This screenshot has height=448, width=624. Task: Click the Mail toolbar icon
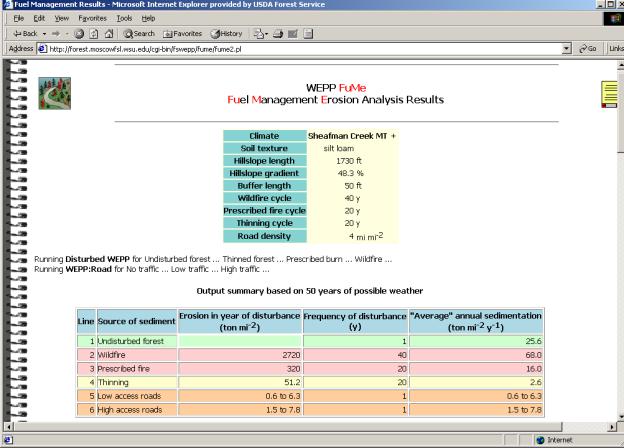coord(259,34)
